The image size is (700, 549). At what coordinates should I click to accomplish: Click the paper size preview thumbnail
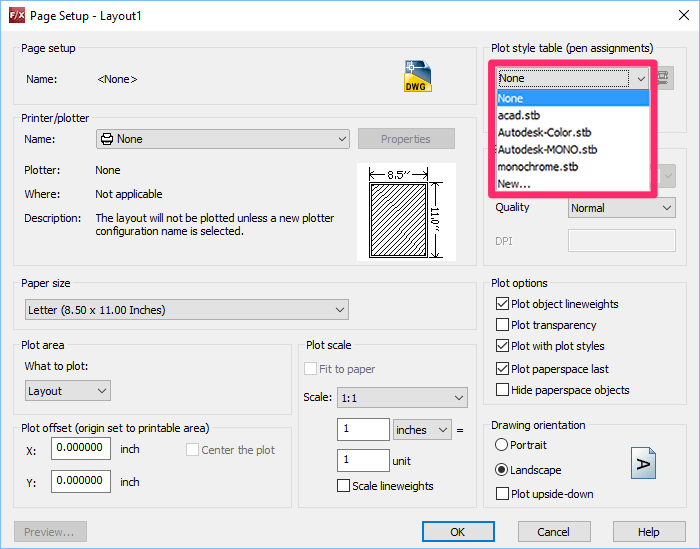point(406,212)
